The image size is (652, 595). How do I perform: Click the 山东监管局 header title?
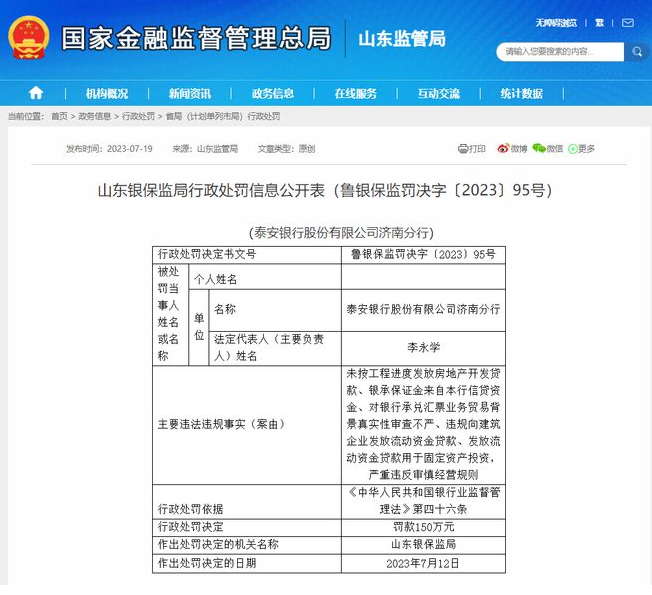[x=402, y=39]
